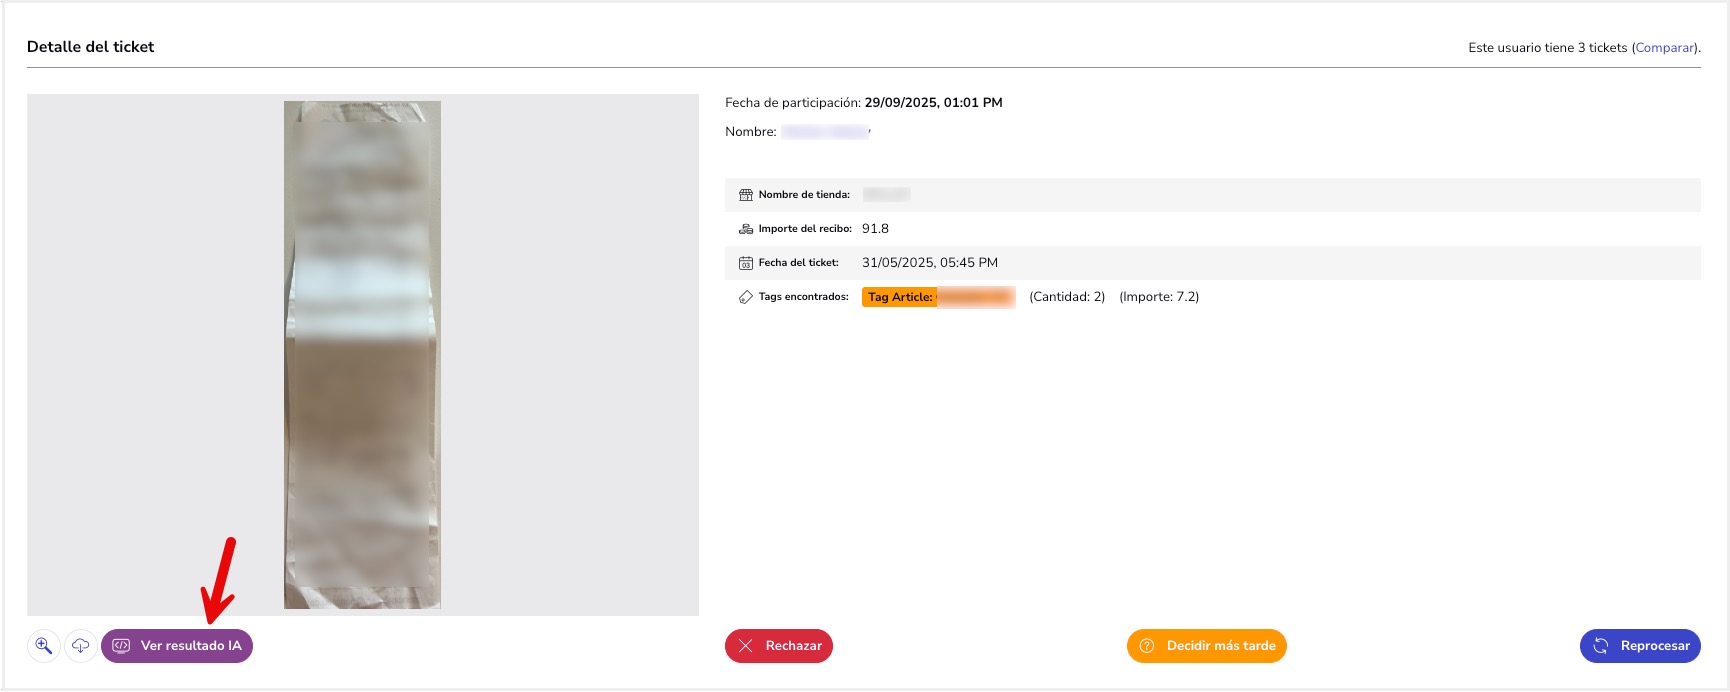Image resolution: width=1730 pixels, height=692 pixels.
Task: Open the Ver resultado IA view
Action: pos(177,646)
